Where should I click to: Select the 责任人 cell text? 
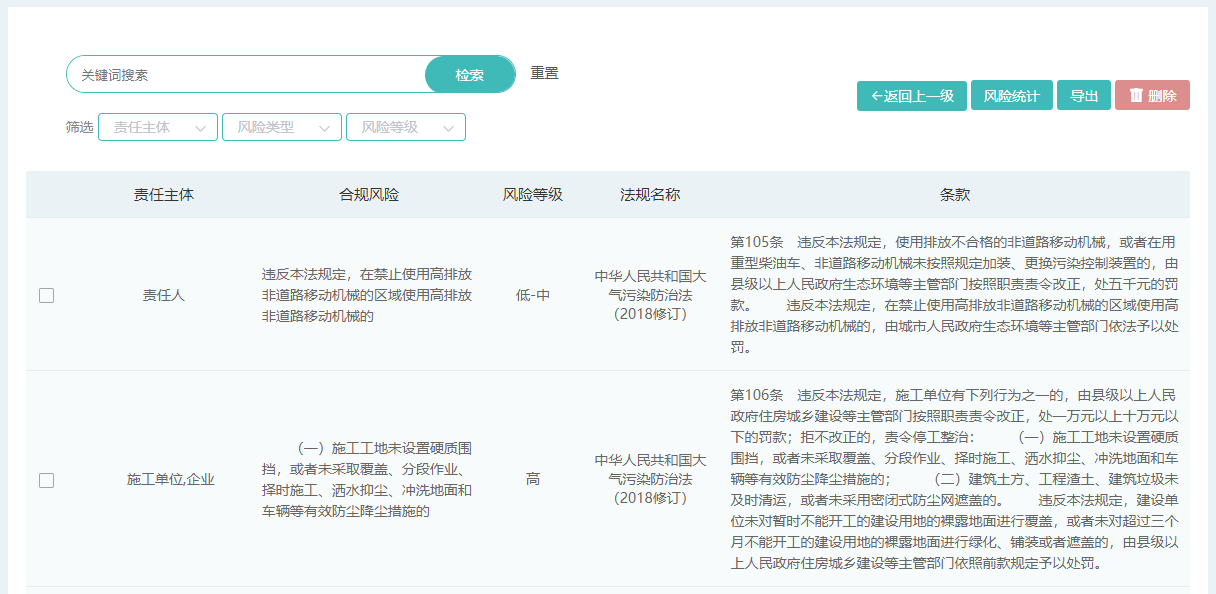coord(164,295)
